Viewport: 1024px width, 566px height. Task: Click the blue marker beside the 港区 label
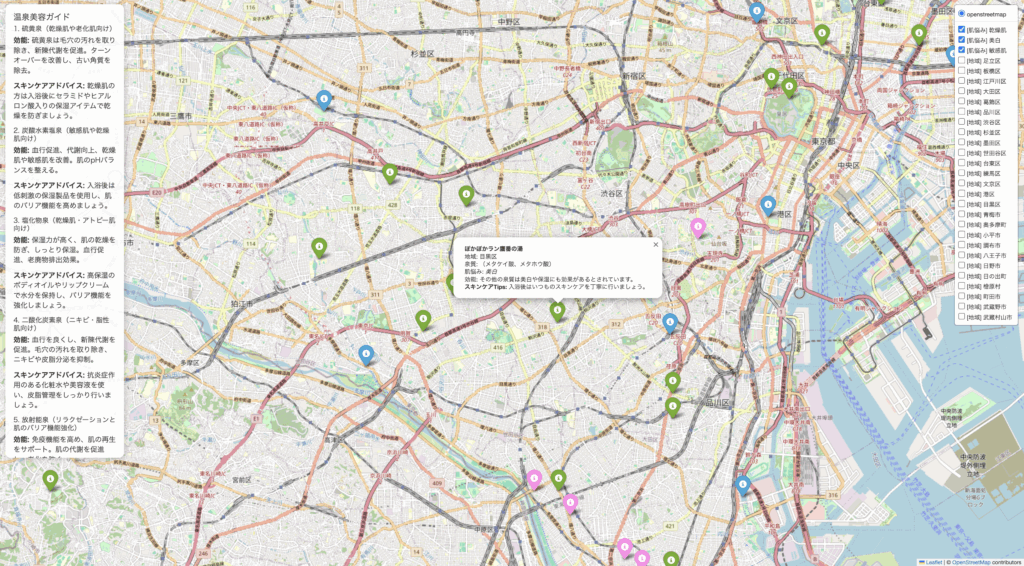pyautogui.click(x=768, y=206)
